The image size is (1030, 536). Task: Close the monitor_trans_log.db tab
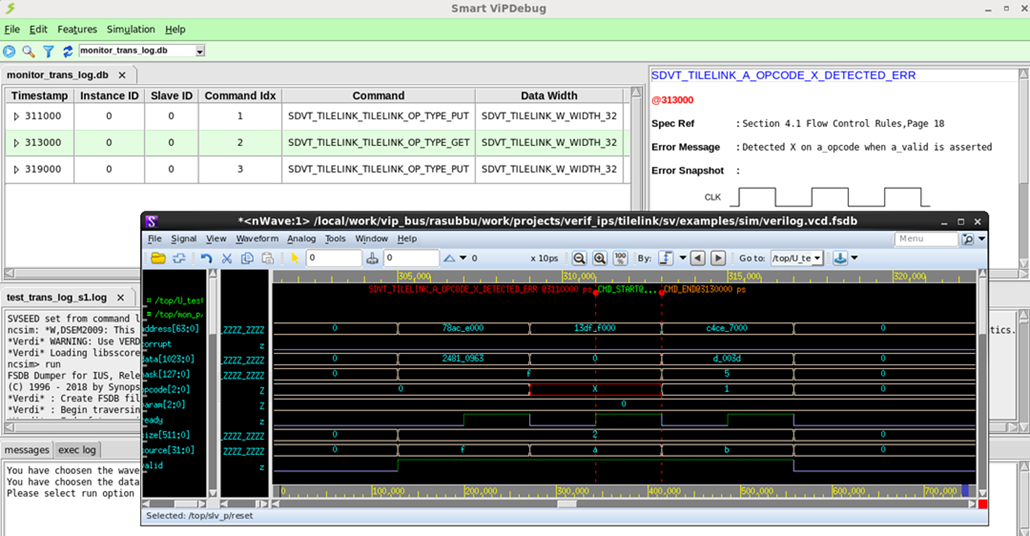coord(122,75)
